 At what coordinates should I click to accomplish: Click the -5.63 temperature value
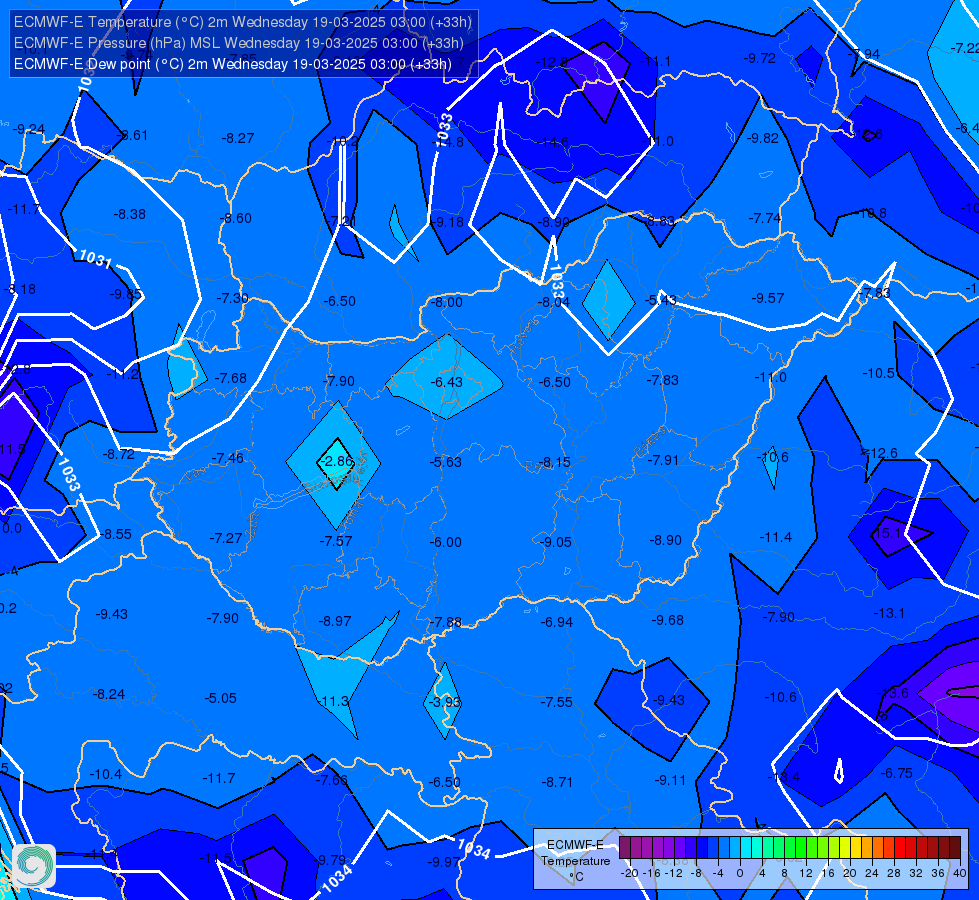point(446,462)
